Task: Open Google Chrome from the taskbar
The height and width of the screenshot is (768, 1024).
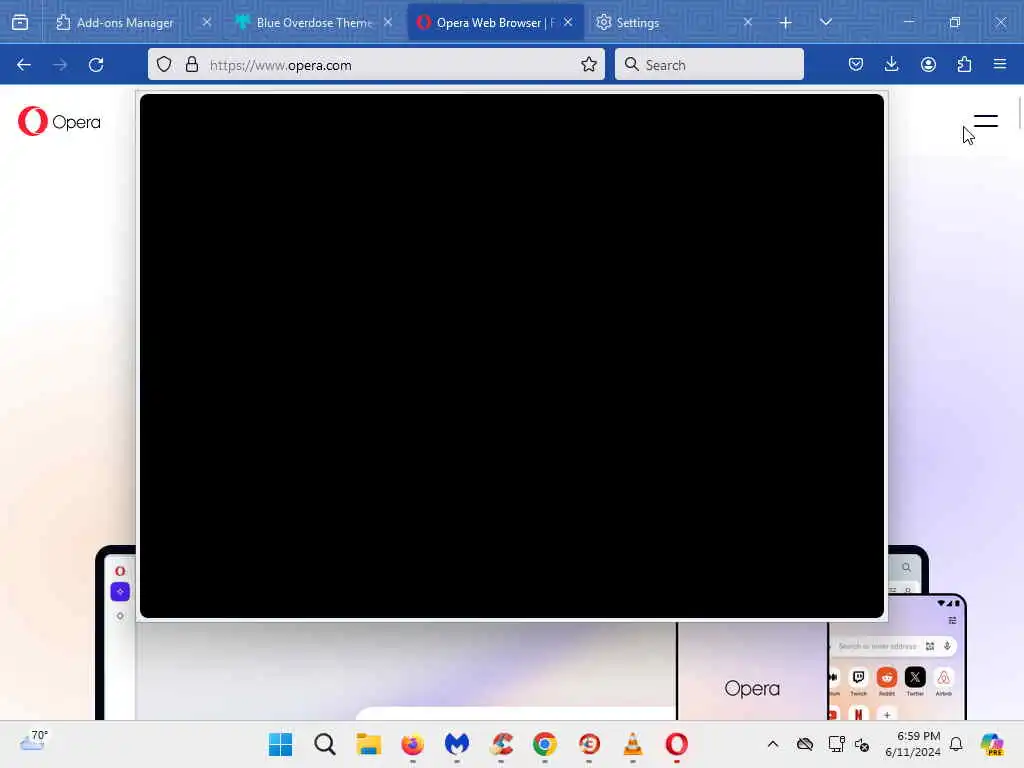Action: [x=545, y=744]
